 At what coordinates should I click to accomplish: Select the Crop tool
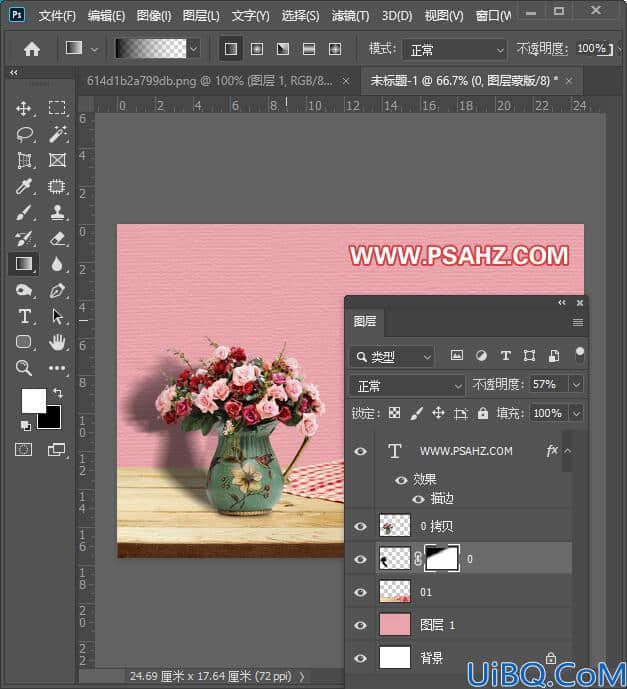(x=24, y=160)
